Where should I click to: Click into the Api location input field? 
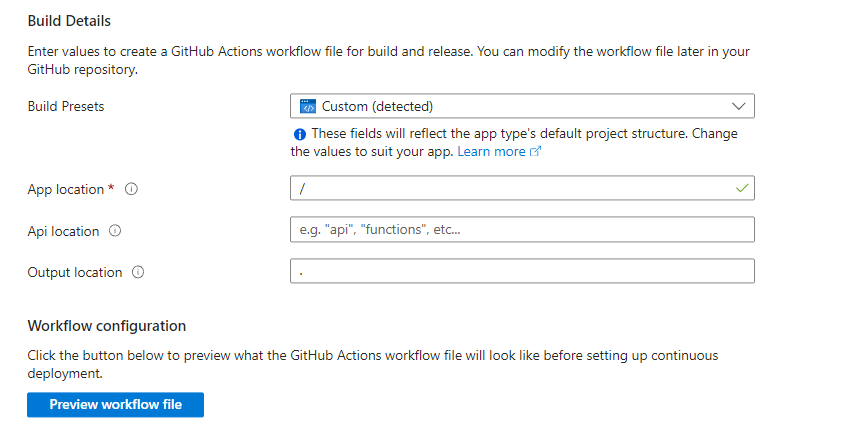[520, 230]
